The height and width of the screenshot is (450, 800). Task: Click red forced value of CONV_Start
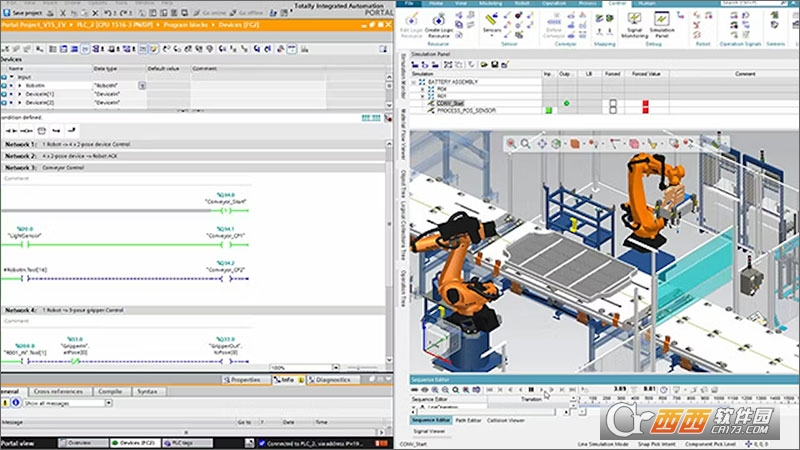point(645,104)
